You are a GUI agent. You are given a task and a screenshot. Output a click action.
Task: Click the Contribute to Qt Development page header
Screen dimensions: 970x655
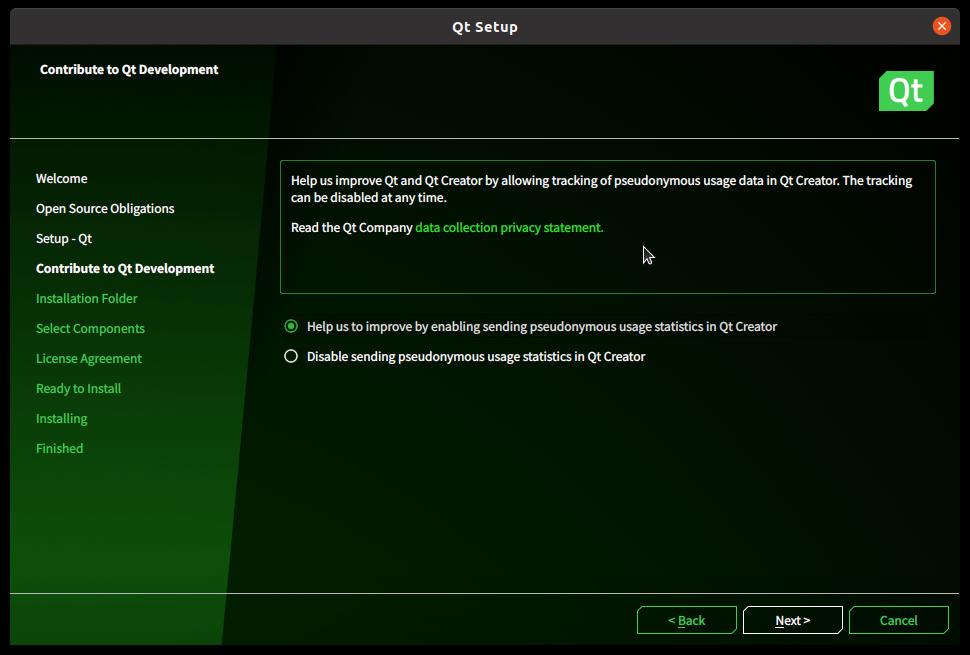coord(129,69)
